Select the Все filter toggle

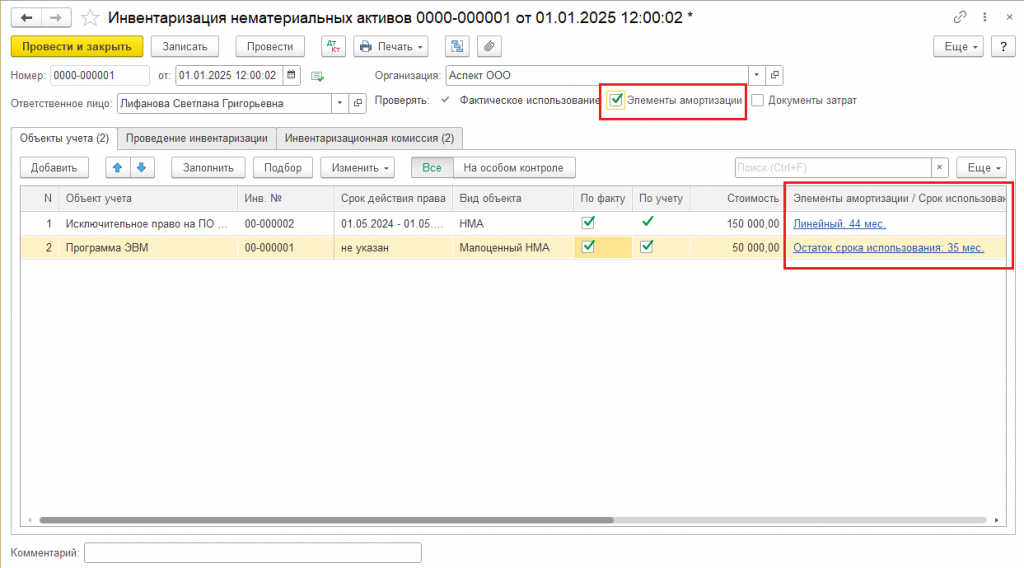(432, 168)
